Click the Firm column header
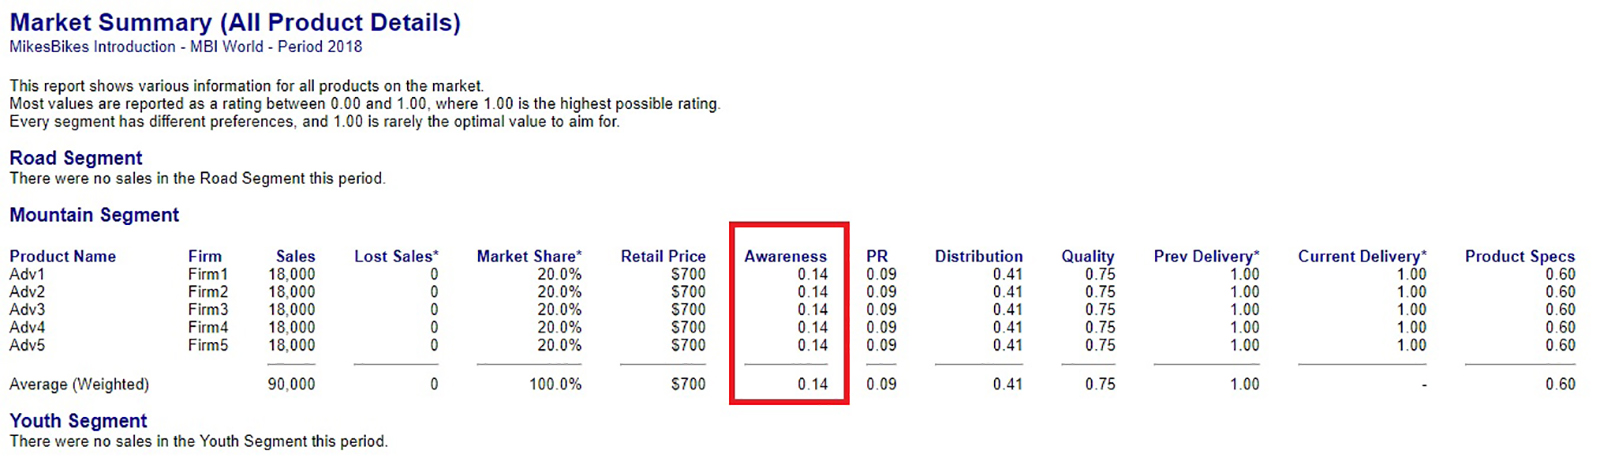 tap(205, 256)
